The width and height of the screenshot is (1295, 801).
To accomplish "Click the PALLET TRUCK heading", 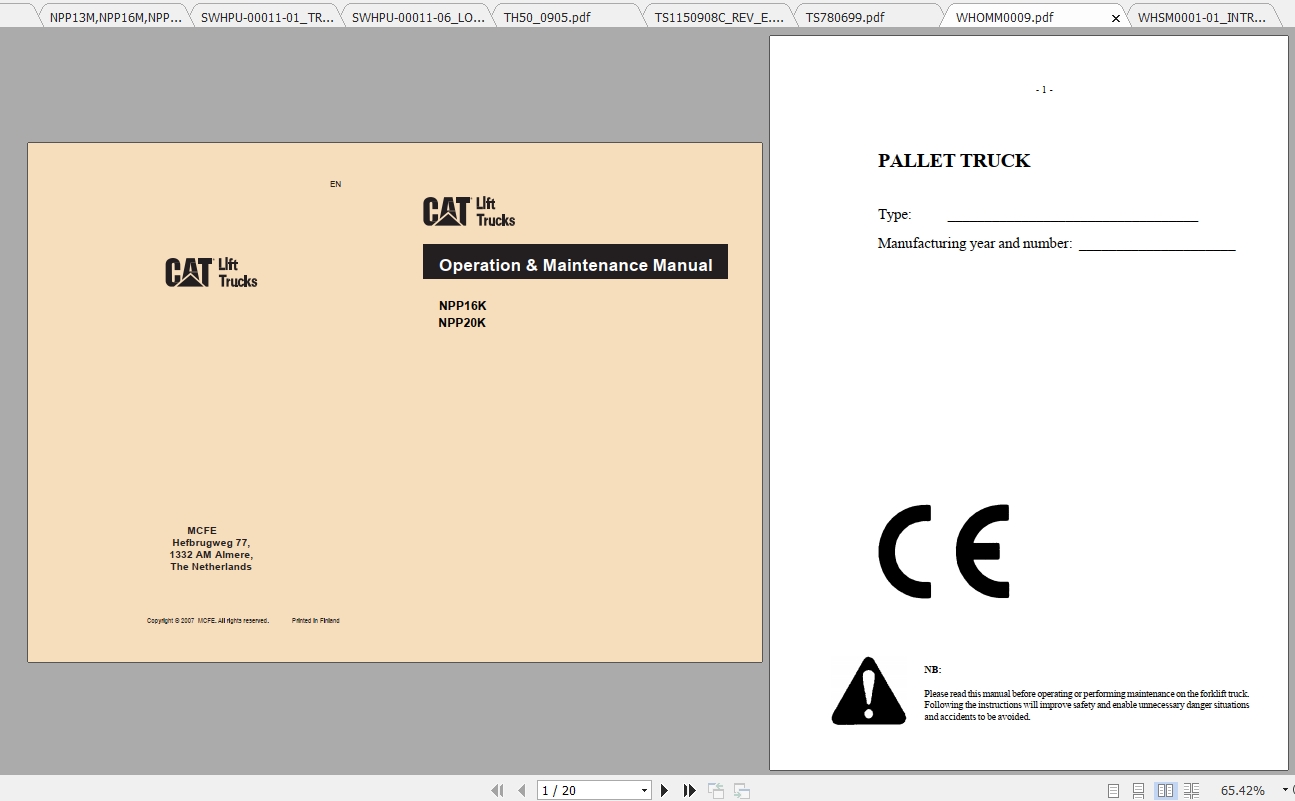I will point(954,161).
